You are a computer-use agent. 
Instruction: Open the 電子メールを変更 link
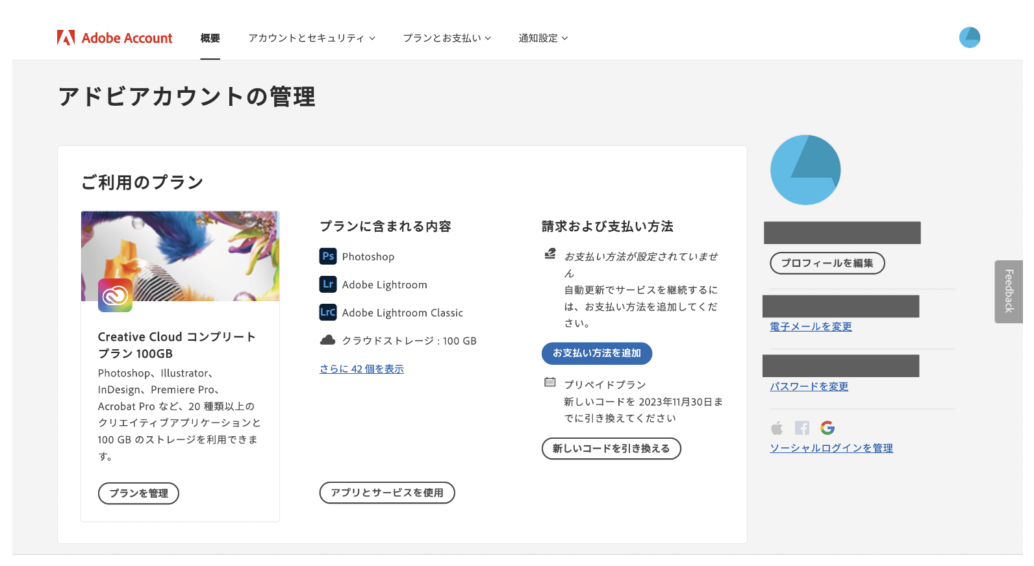810,327
